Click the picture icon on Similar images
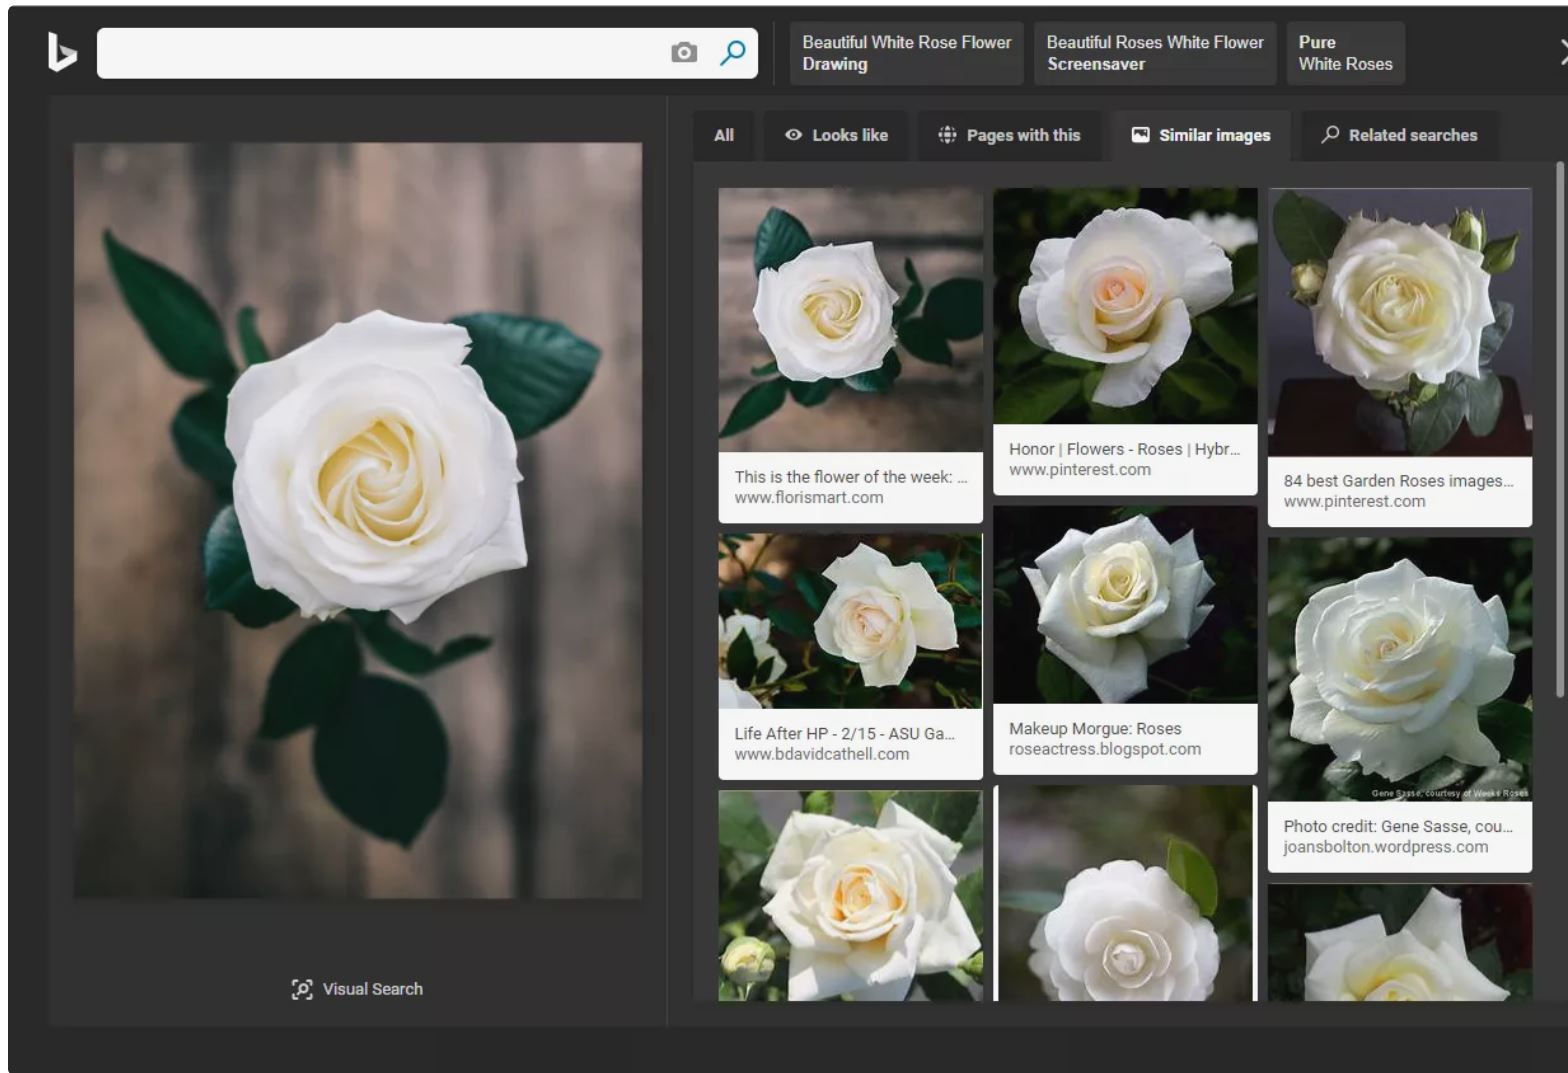 click(x=1140, y=135)
